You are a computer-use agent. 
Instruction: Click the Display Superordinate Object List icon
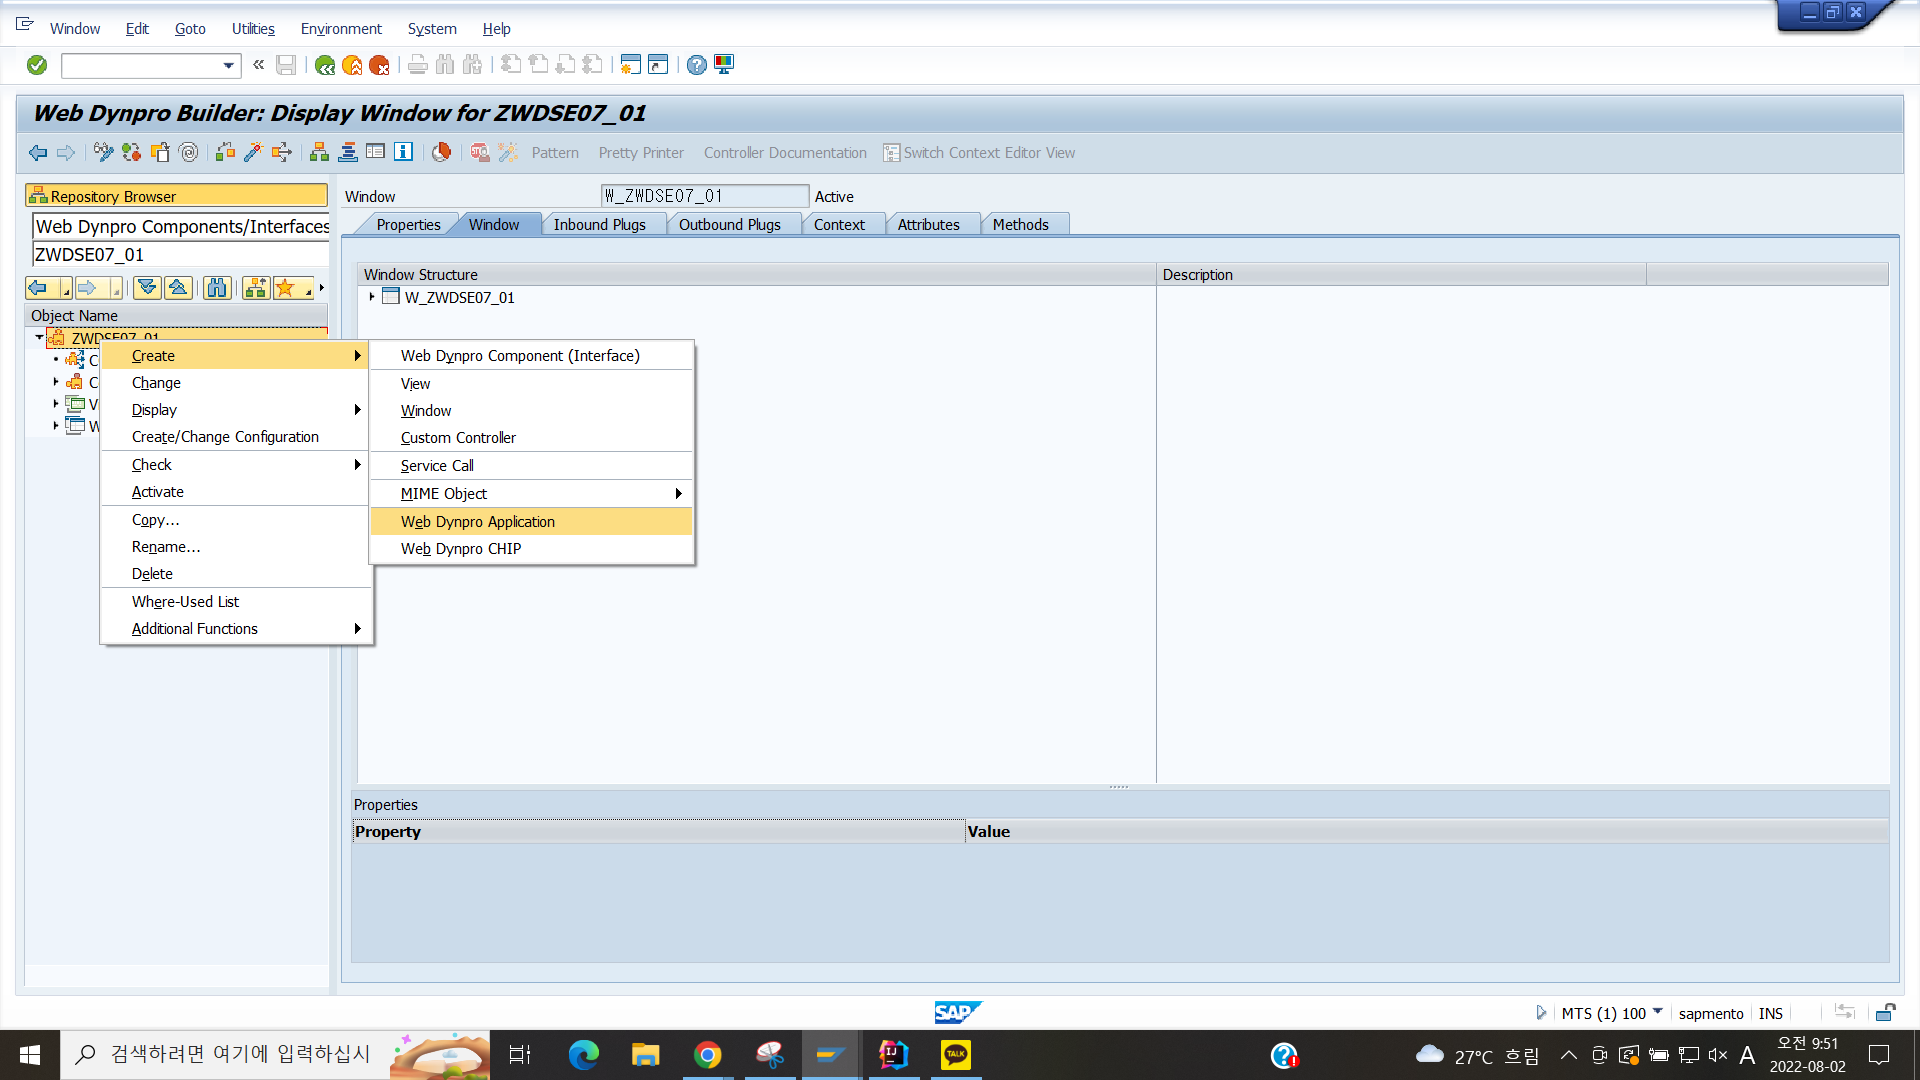point(256,288)
